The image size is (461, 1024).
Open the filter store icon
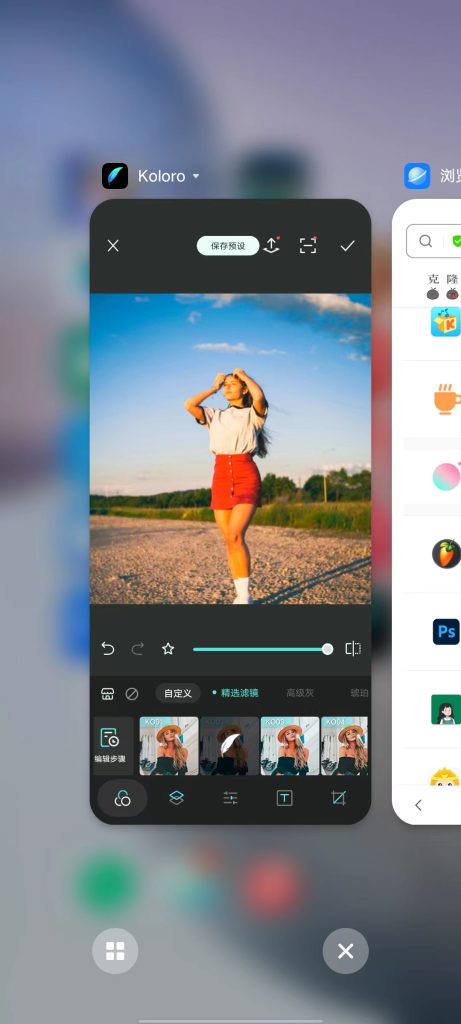click(x=108, y=694)
